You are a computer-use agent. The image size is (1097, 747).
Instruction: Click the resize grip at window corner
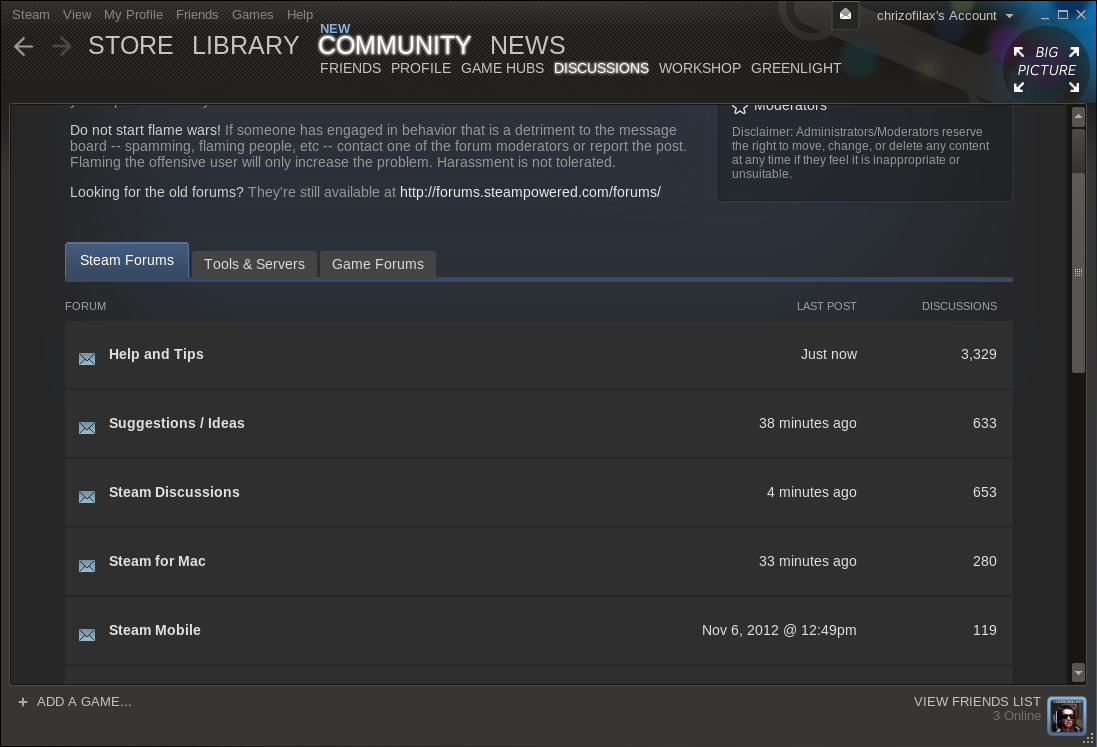1089,739
